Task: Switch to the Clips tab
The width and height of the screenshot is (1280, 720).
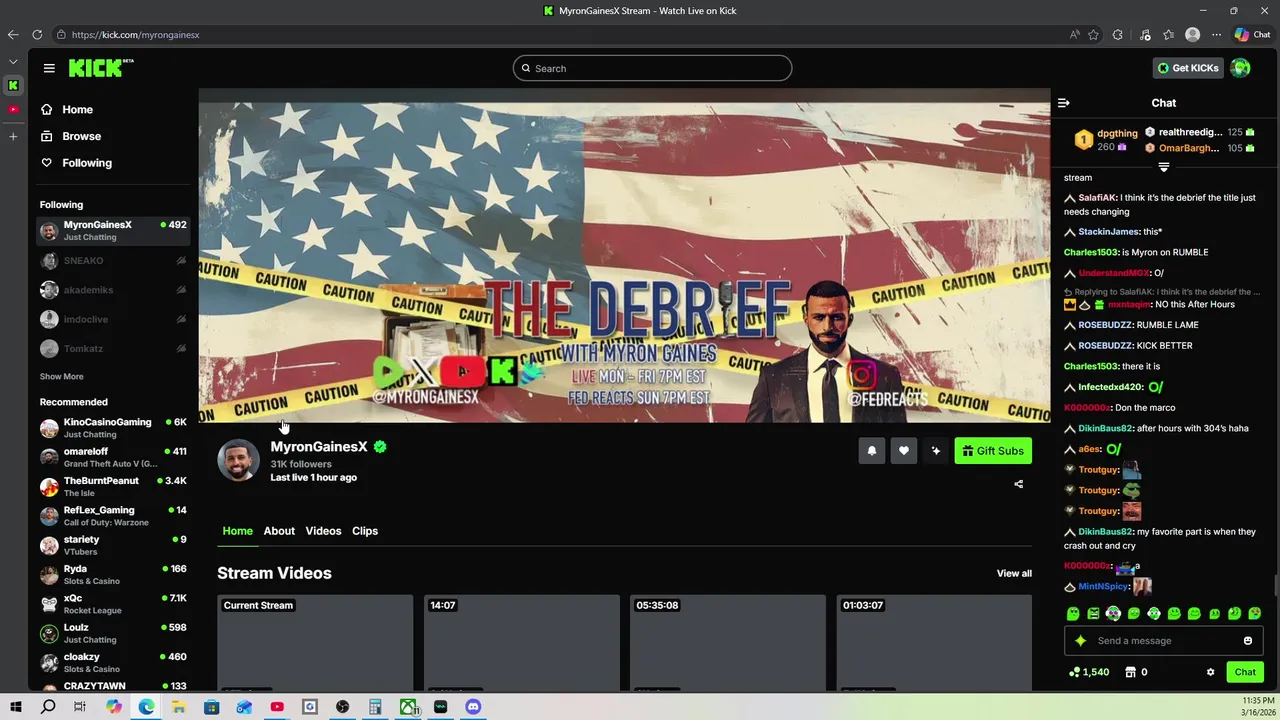Action: coord(365,531)
